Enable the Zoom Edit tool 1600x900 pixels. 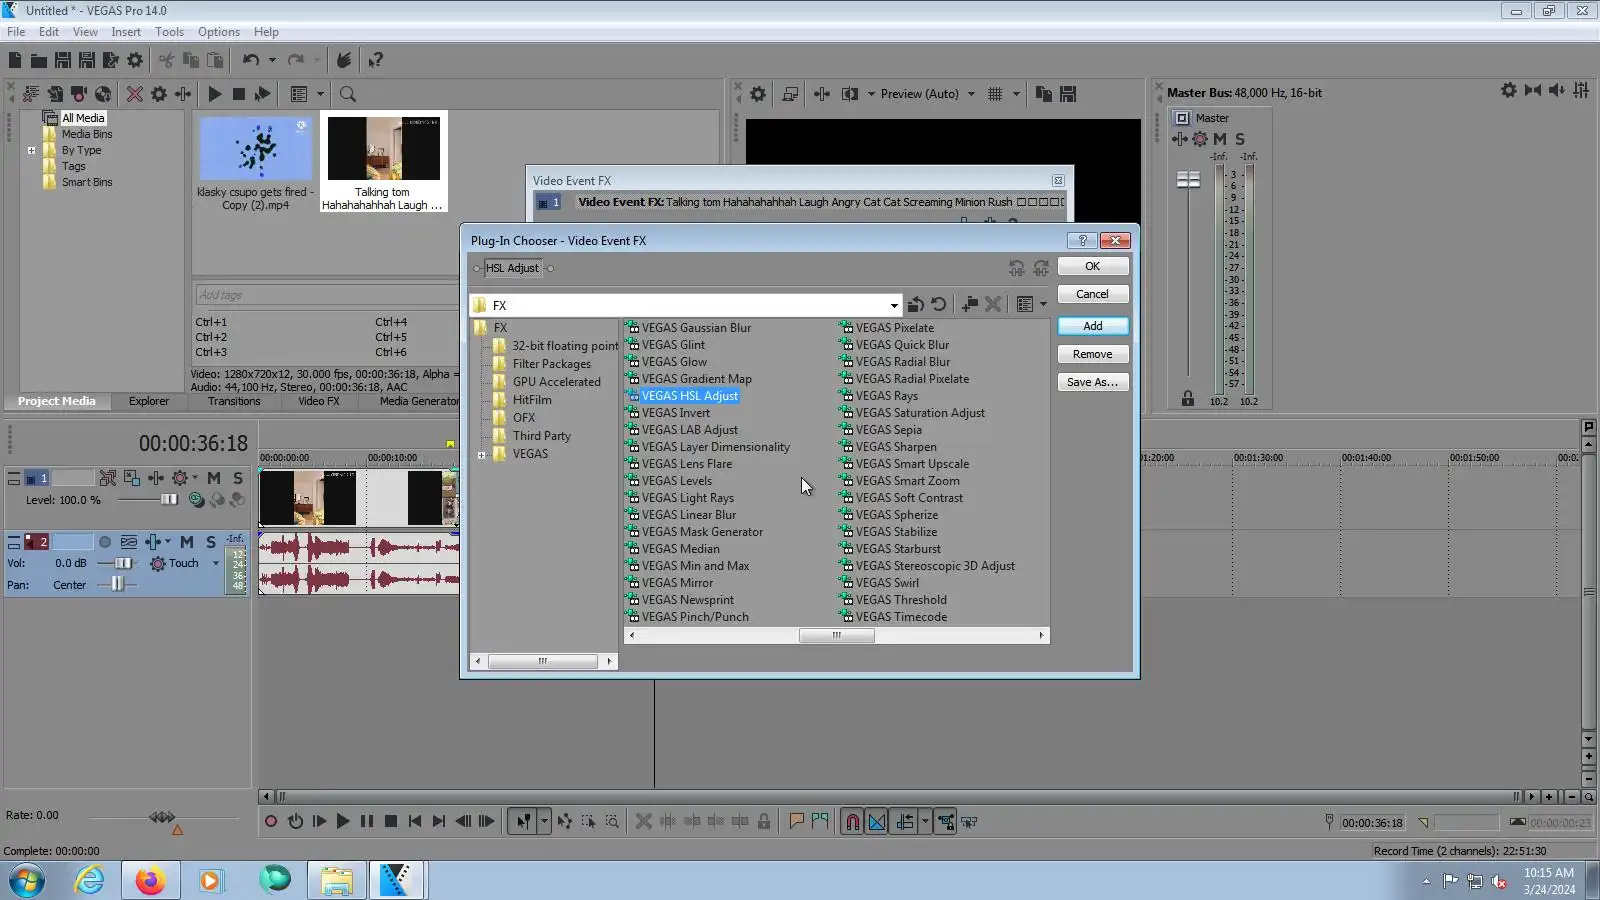click(x=612, y=822)
